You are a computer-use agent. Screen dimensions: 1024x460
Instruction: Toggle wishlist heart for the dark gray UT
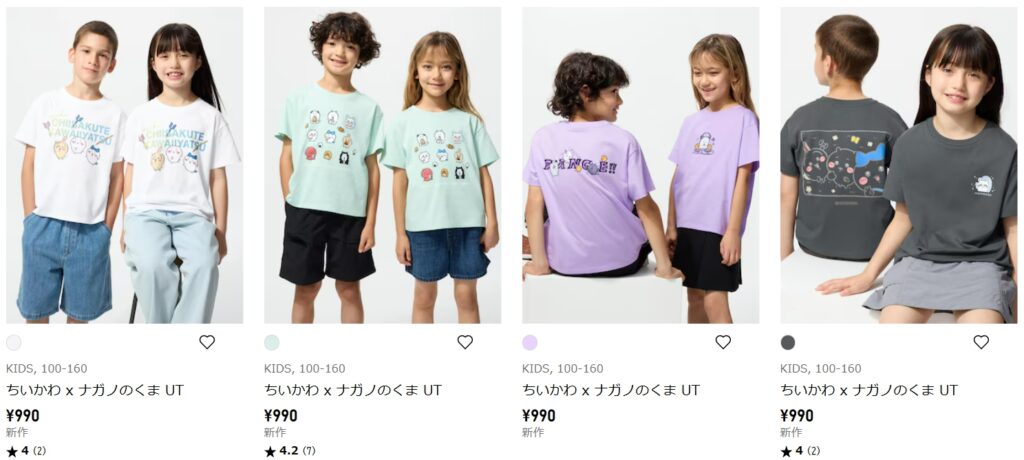pos(981,342)
